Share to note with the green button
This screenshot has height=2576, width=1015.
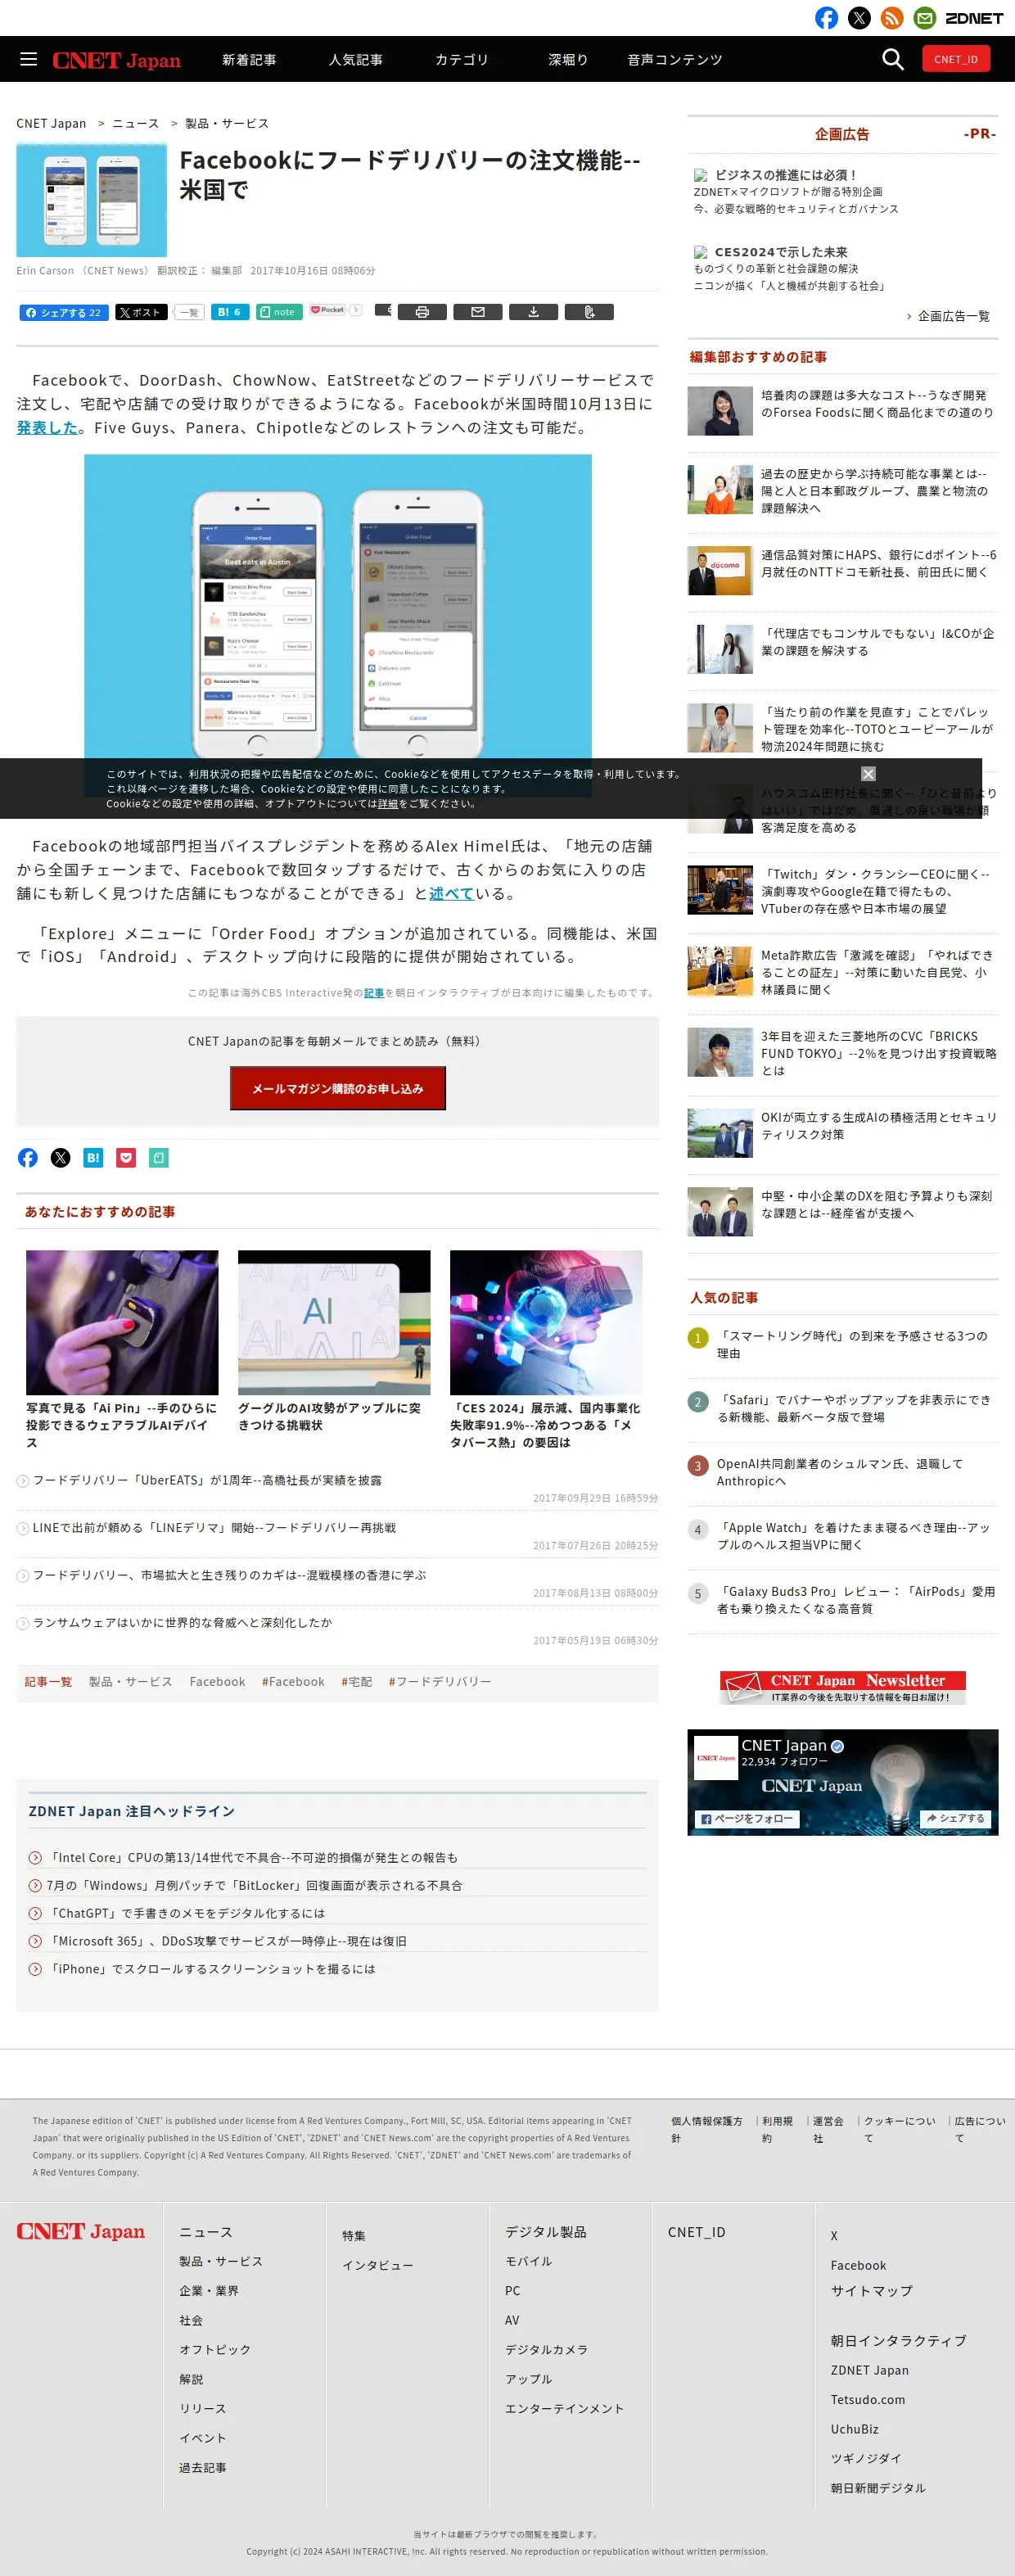[x=279, y=312]
